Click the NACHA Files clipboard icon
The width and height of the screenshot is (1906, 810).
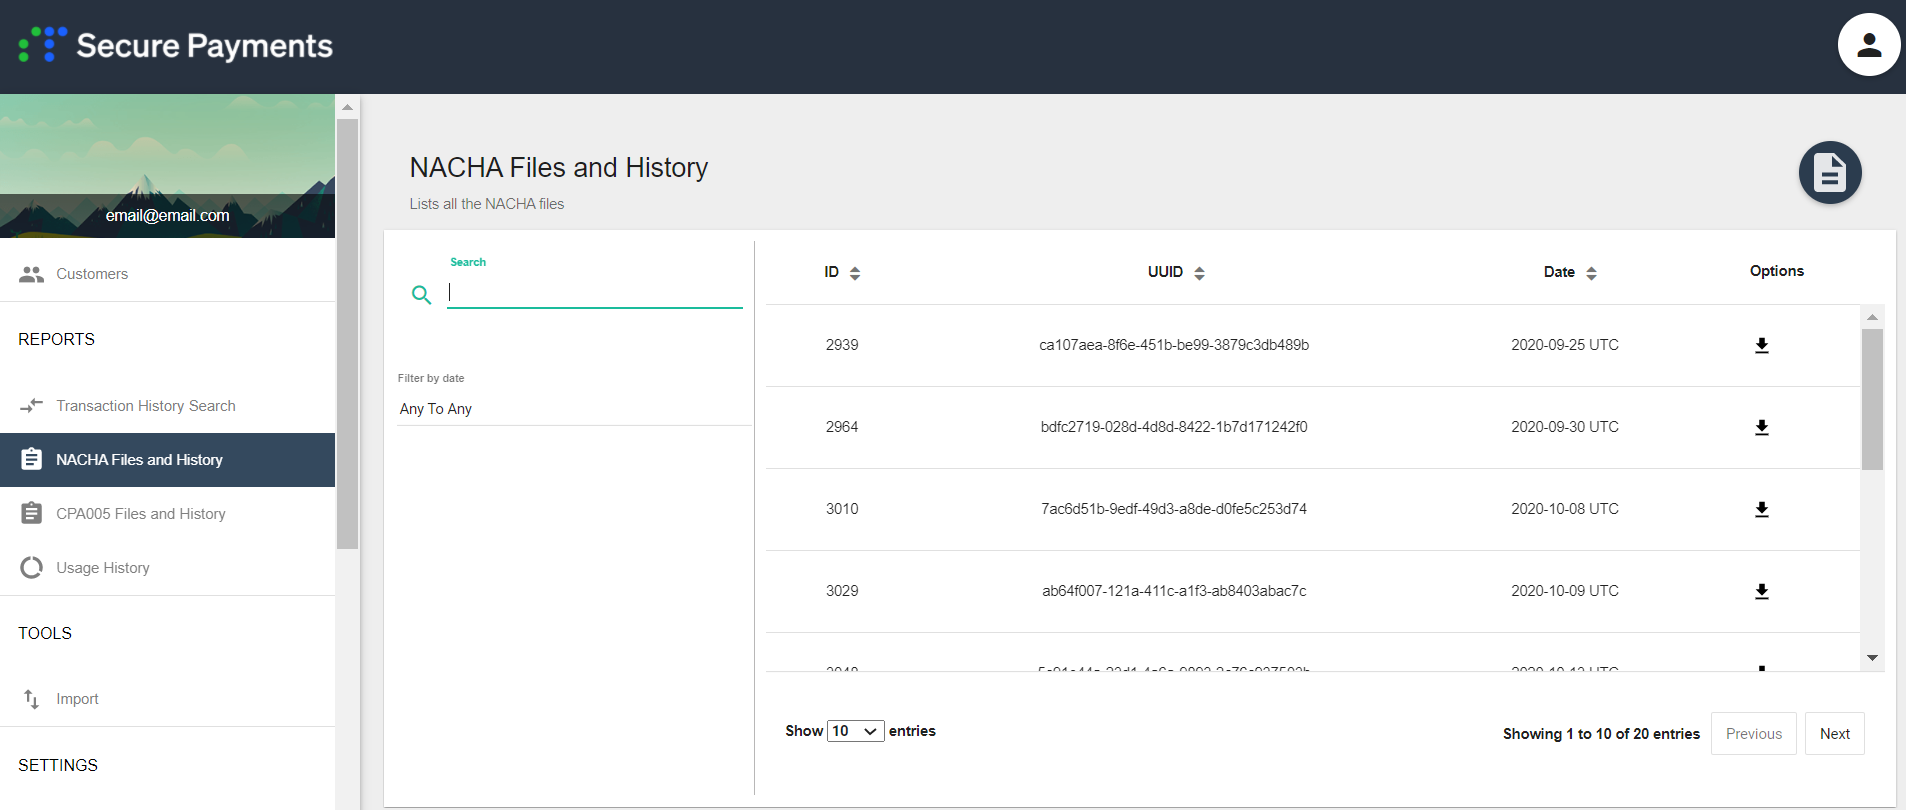pos(32,459)
